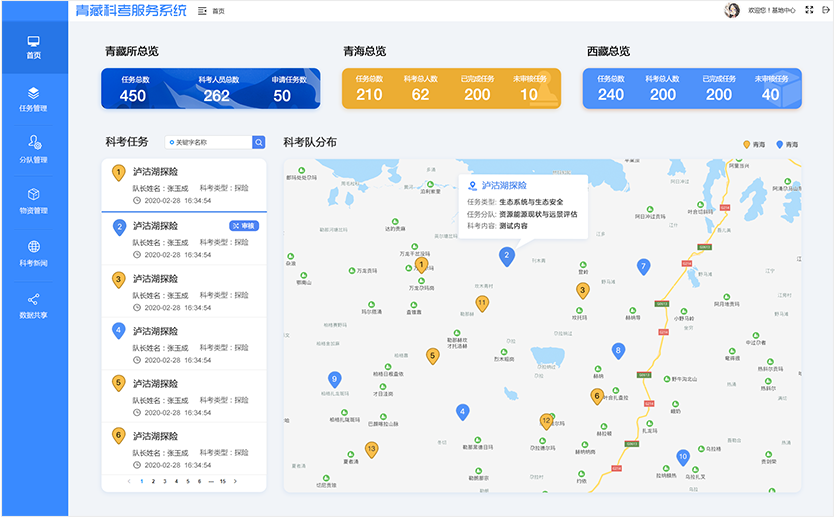Select yellow map marker number 6
This screenshot has height=517, width=837.
[597, 397]
